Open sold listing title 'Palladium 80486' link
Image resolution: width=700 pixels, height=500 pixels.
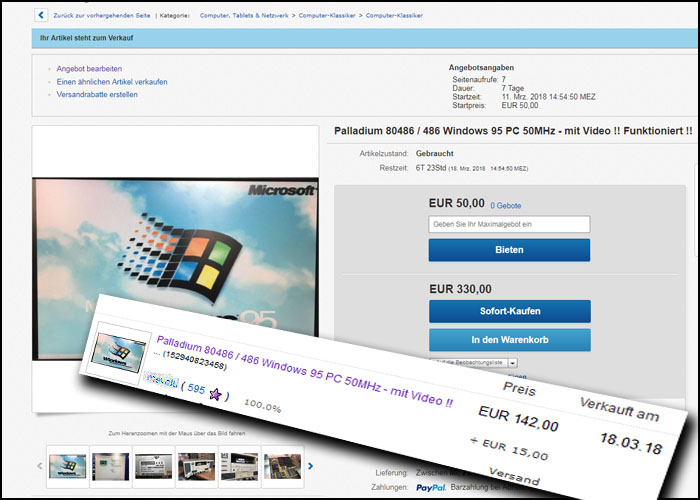(304, 371)
